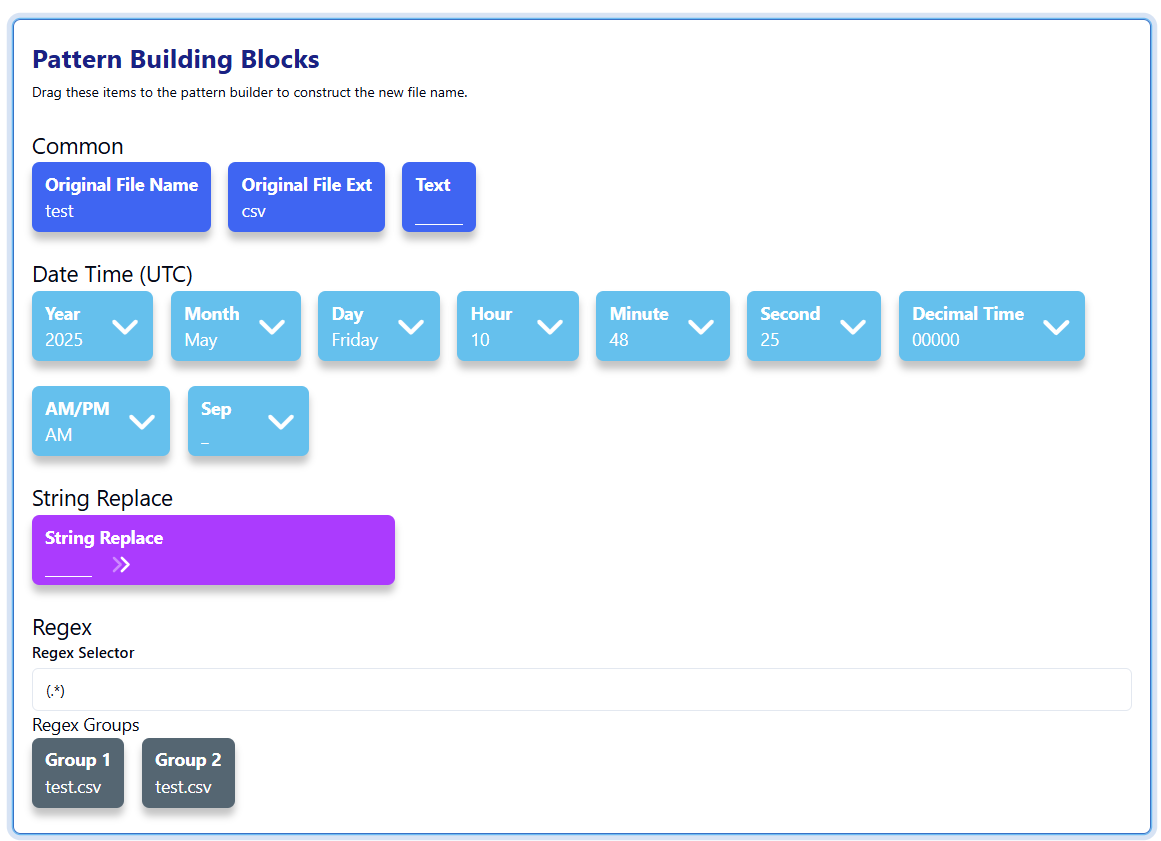Open the Hour block chevron
The width and height of the screenshot is (1161, 841).
tap(550, 327)
